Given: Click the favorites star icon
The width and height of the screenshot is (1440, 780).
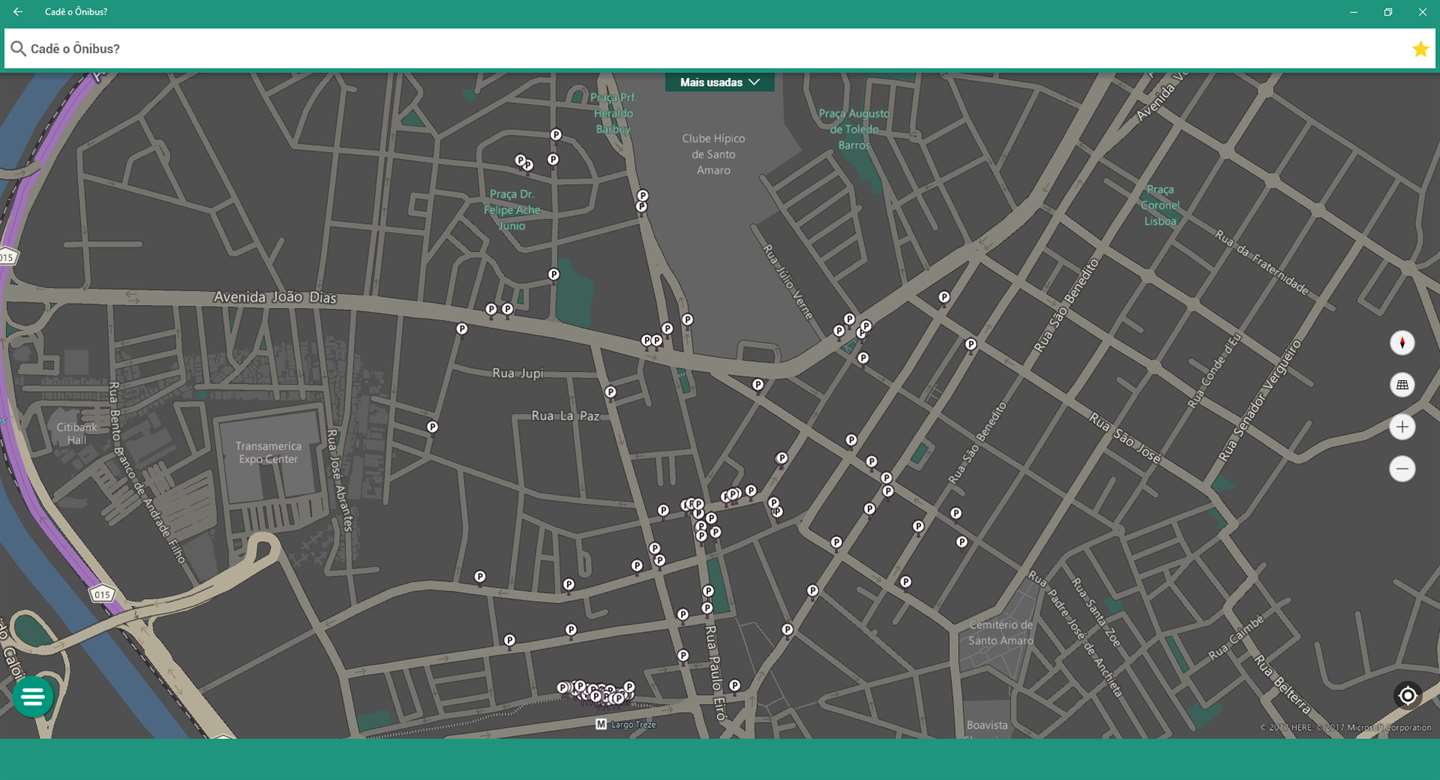Looking at the screenshot, I should coord(1420,49).
